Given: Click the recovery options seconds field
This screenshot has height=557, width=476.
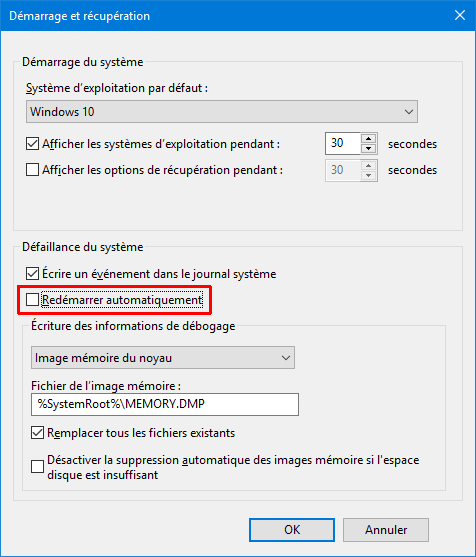Looking at the screenshot, I should [343, 170].
